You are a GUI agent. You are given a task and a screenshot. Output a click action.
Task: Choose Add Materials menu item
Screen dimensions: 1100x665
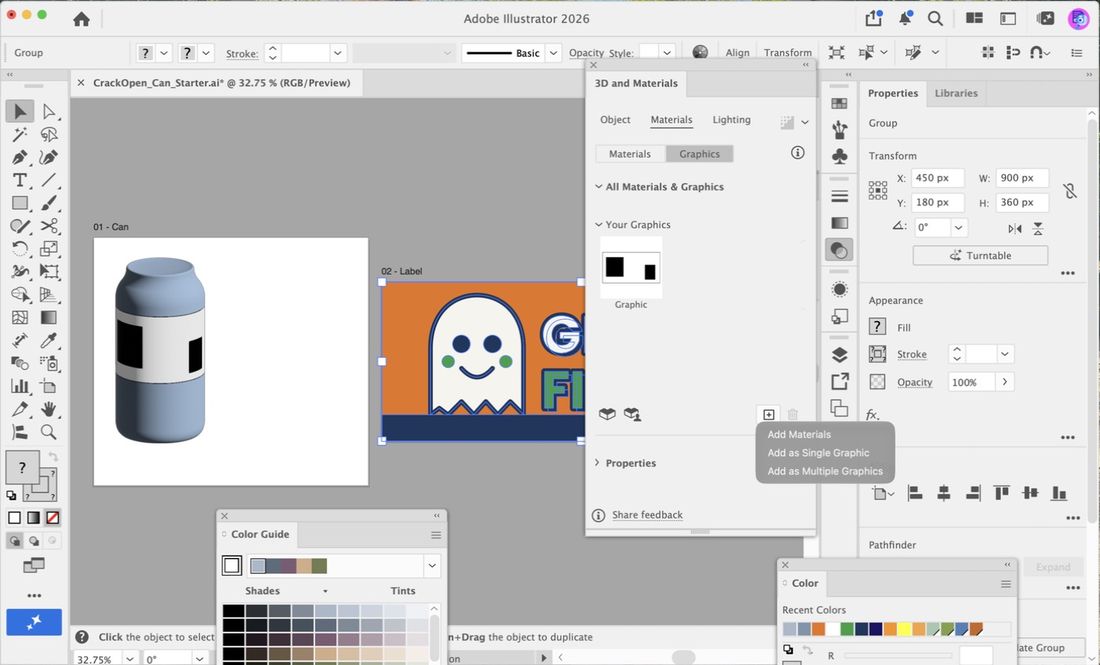coord(799,434)
